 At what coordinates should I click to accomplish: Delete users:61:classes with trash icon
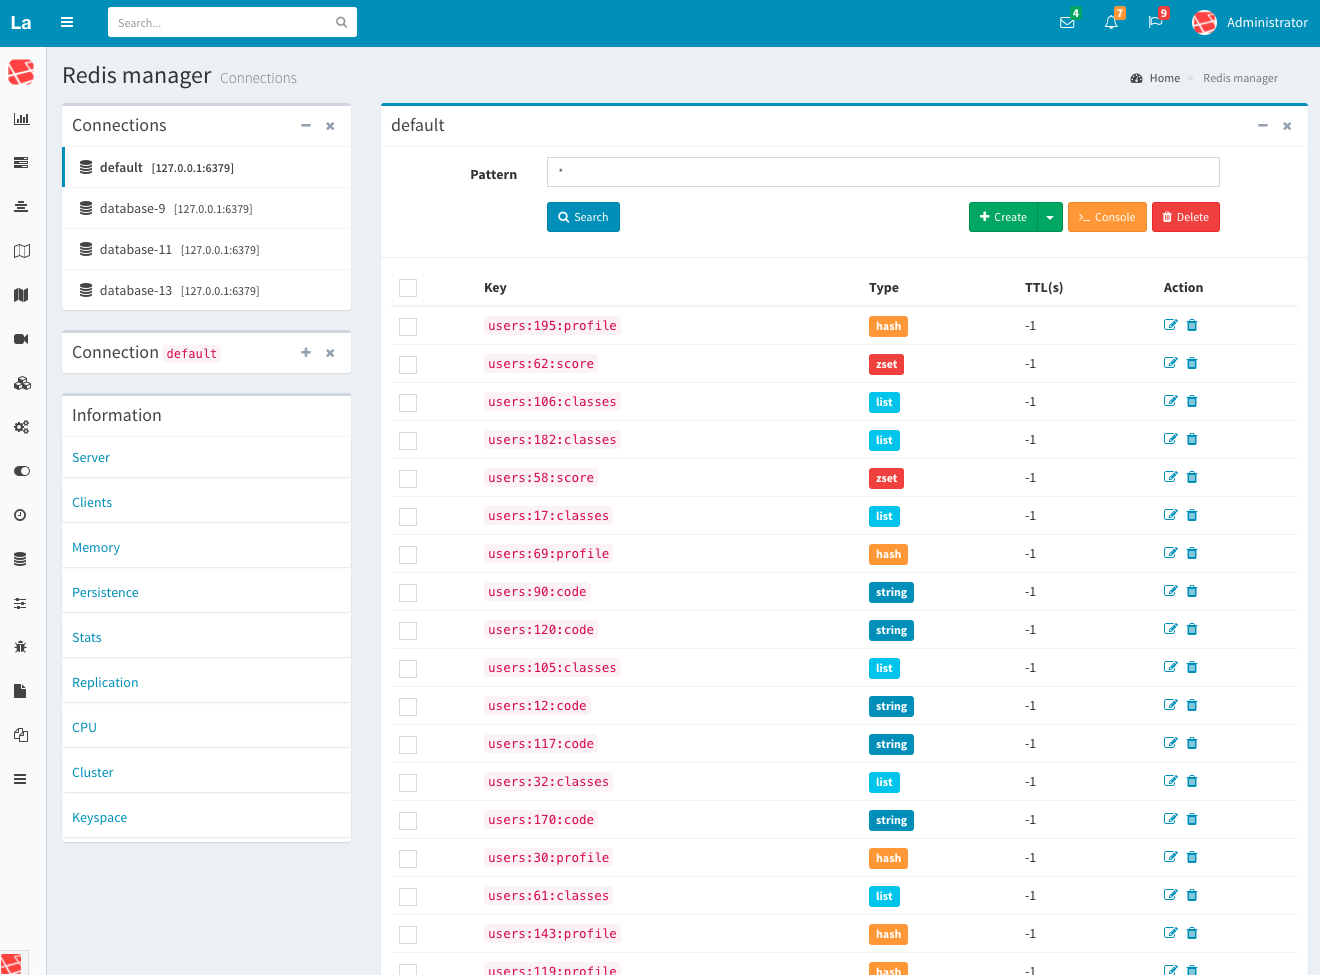click(x=1192, y=895)
